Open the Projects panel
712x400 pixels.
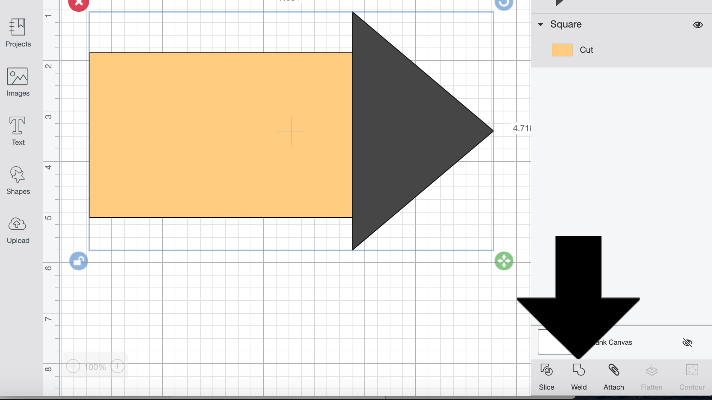(18, 32)
